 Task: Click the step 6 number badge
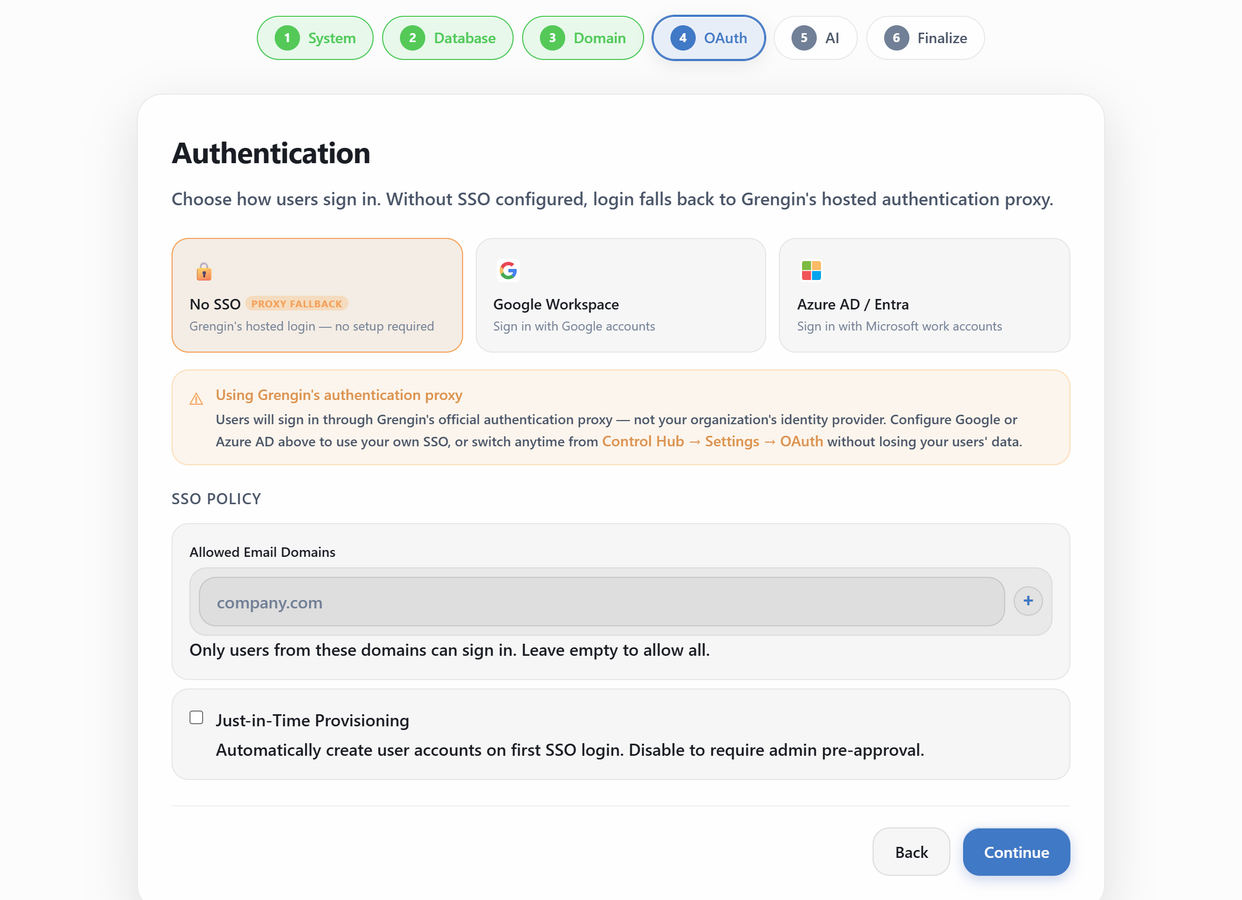coord(896,38)
